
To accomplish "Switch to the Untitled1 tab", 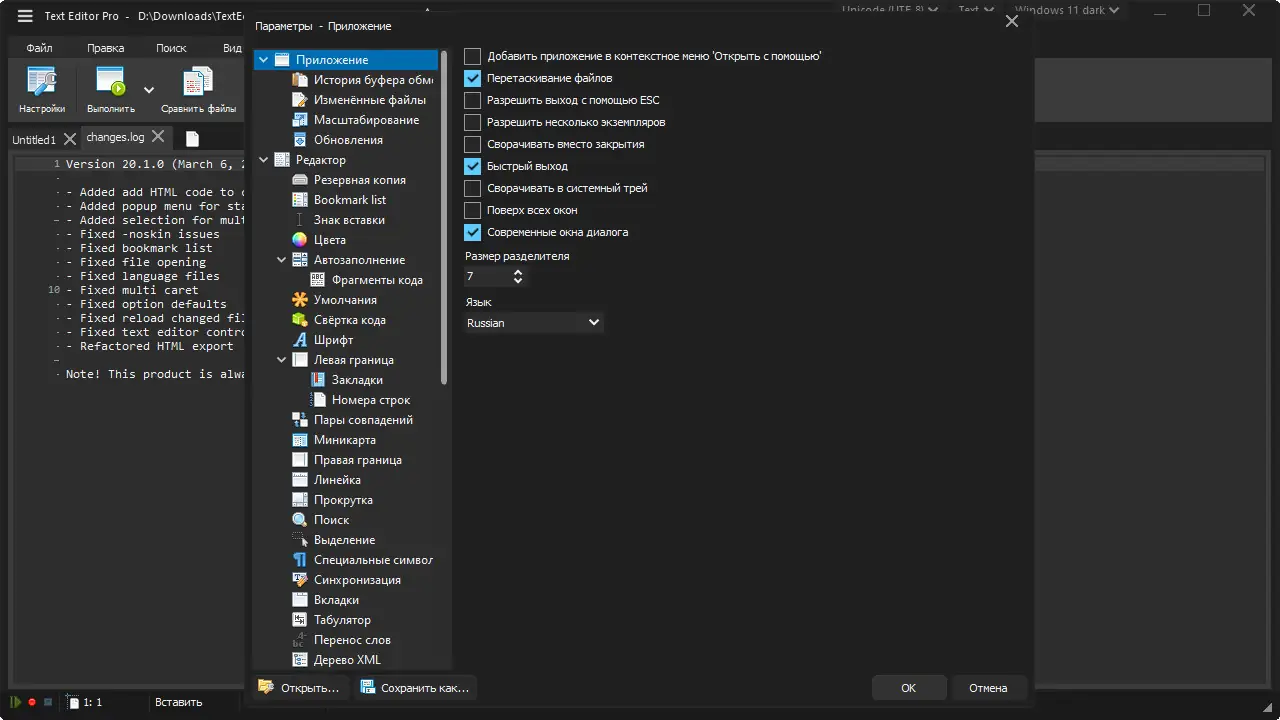I will [x=34, y=140].
